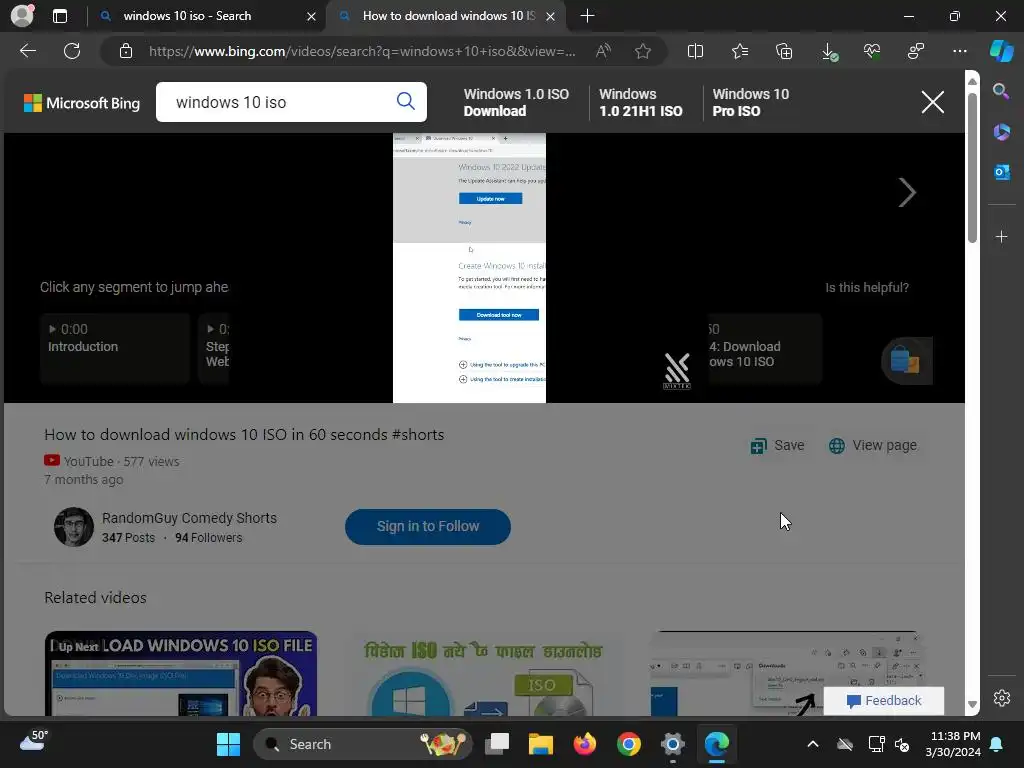Select 'How to download windows 10' tab

tap(448, 16)
